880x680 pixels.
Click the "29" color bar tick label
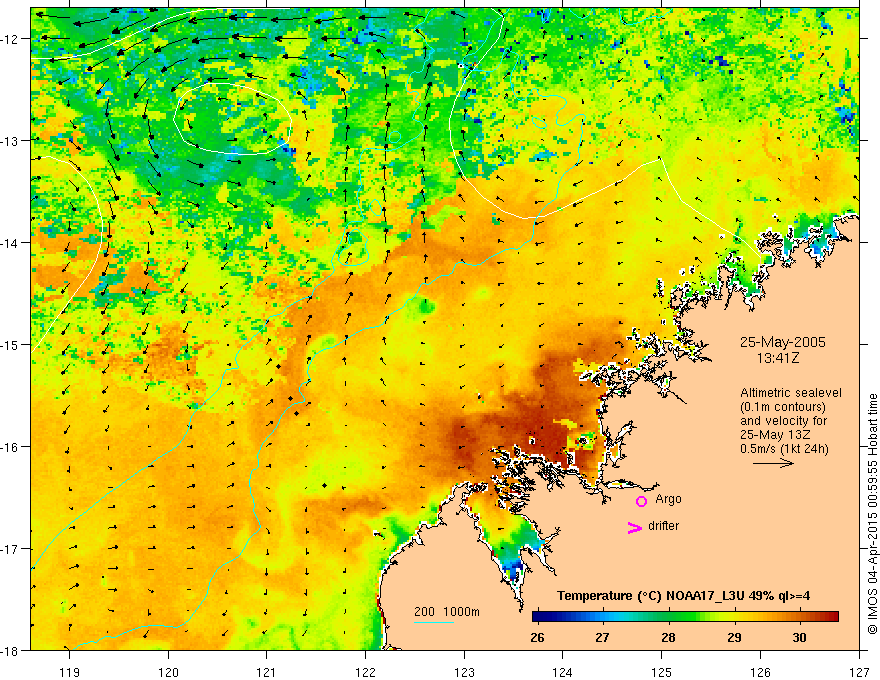click(x=734, y=637)
